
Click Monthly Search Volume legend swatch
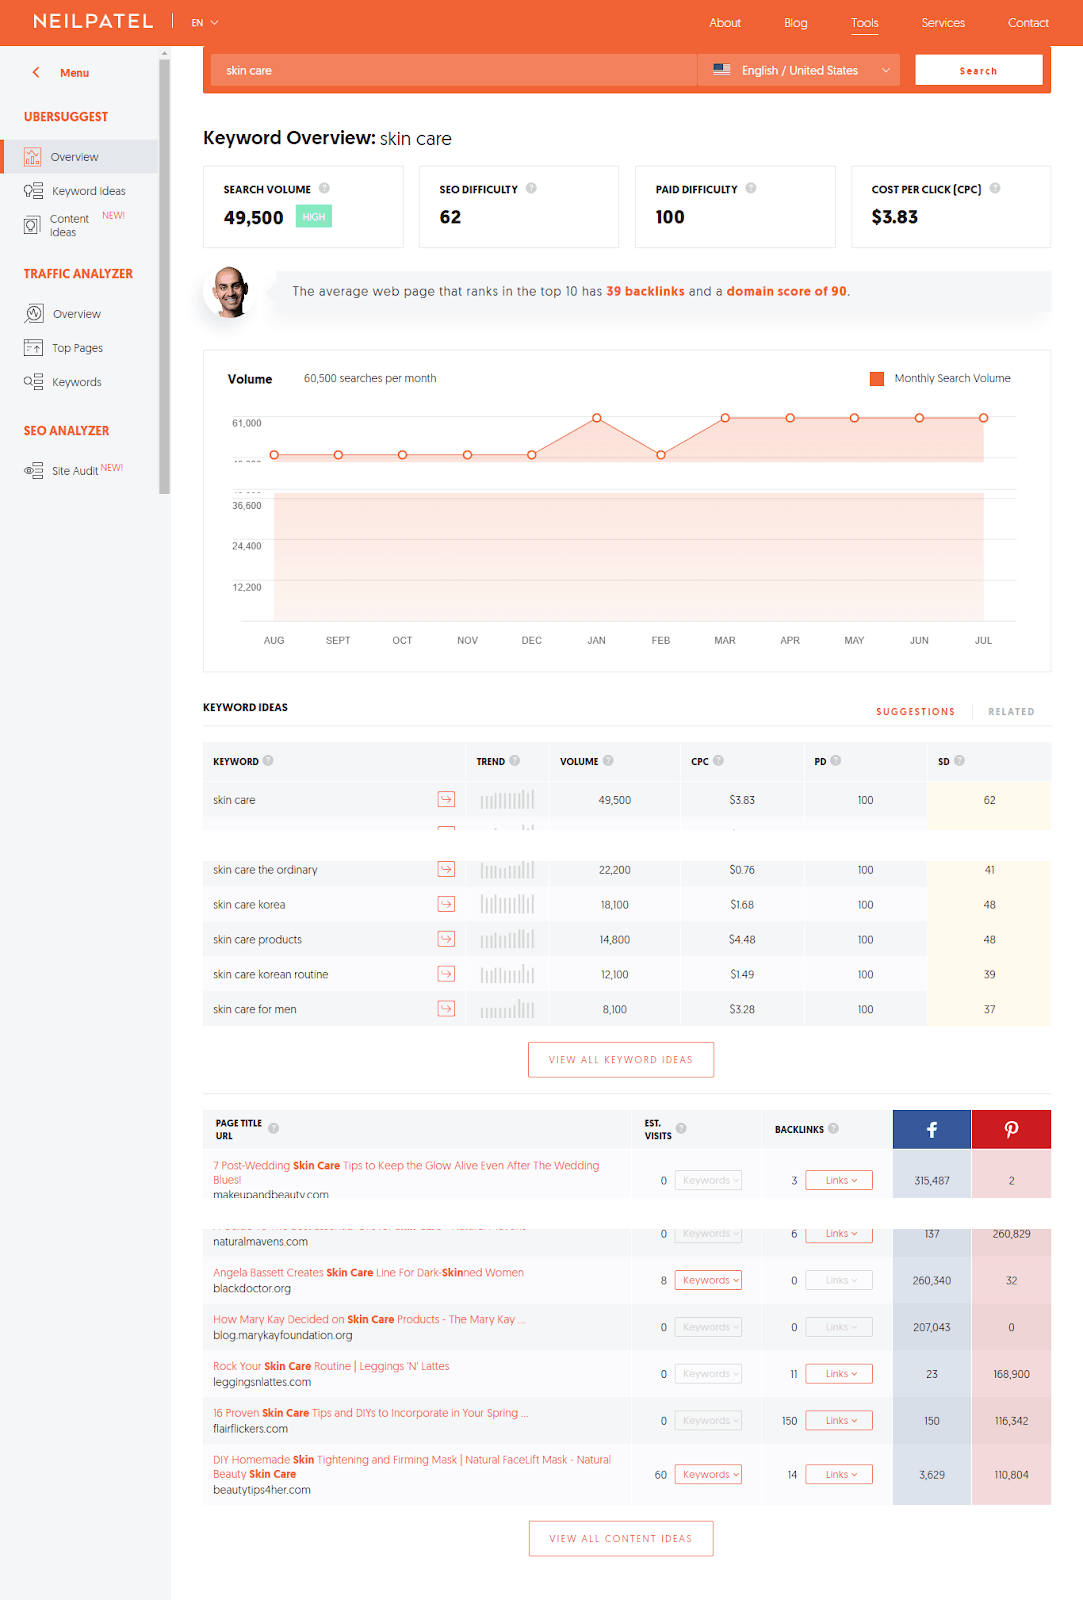click(877, 378)
